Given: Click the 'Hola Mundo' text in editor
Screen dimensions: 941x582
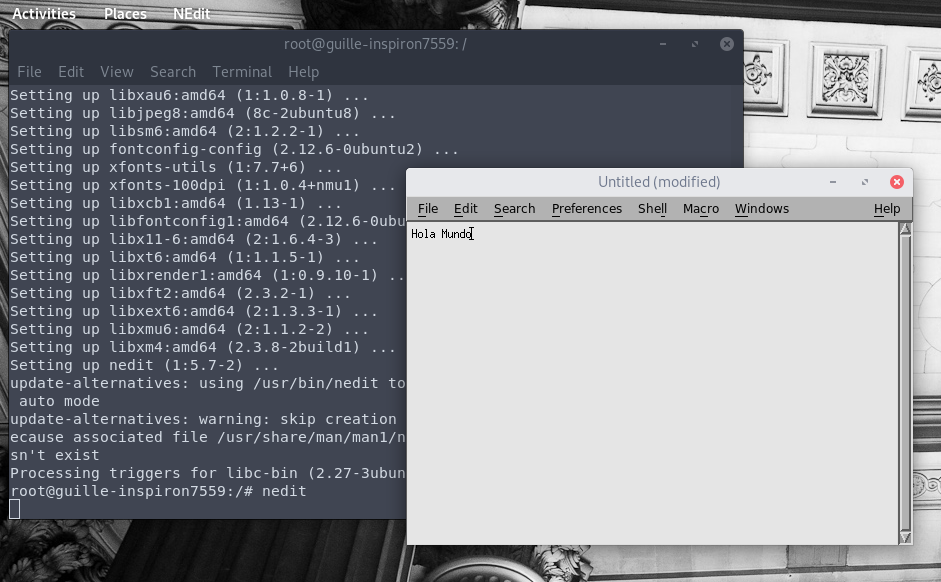Looking at the screenshot, I should coord(442,234).
